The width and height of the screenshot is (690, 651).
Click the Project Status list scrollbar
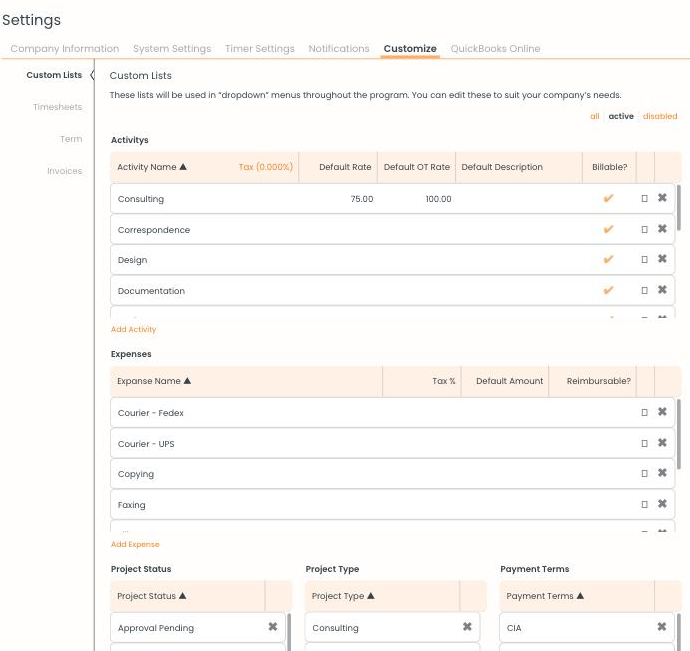[x=289, y=633]
